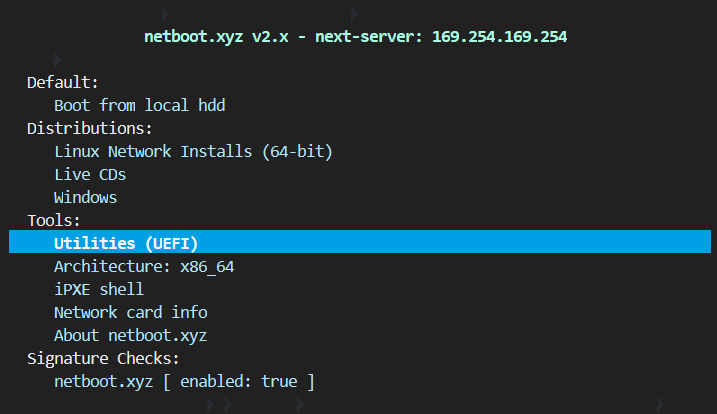Open the Live CDs menu entry
The width and height of the screenshot is (717, 414).
90,174
